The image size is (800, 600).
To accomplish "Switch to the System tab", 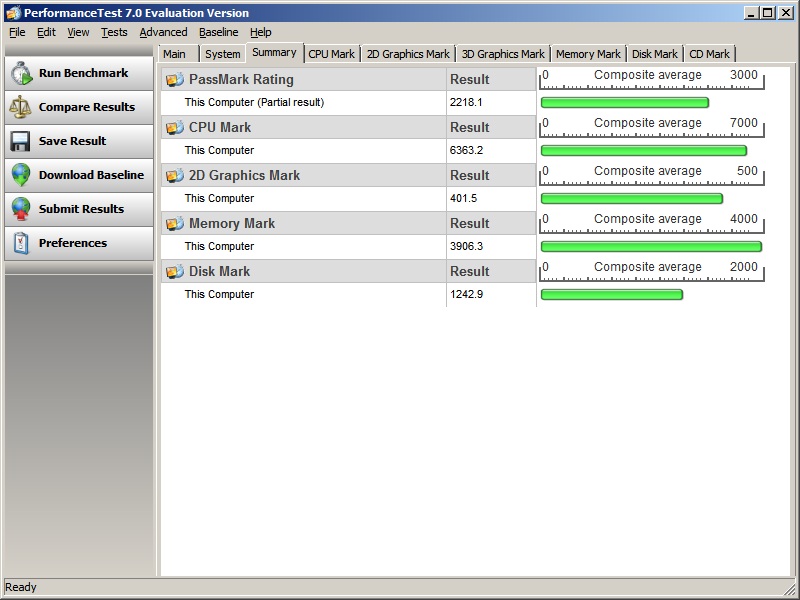I will tap(222, 54).
